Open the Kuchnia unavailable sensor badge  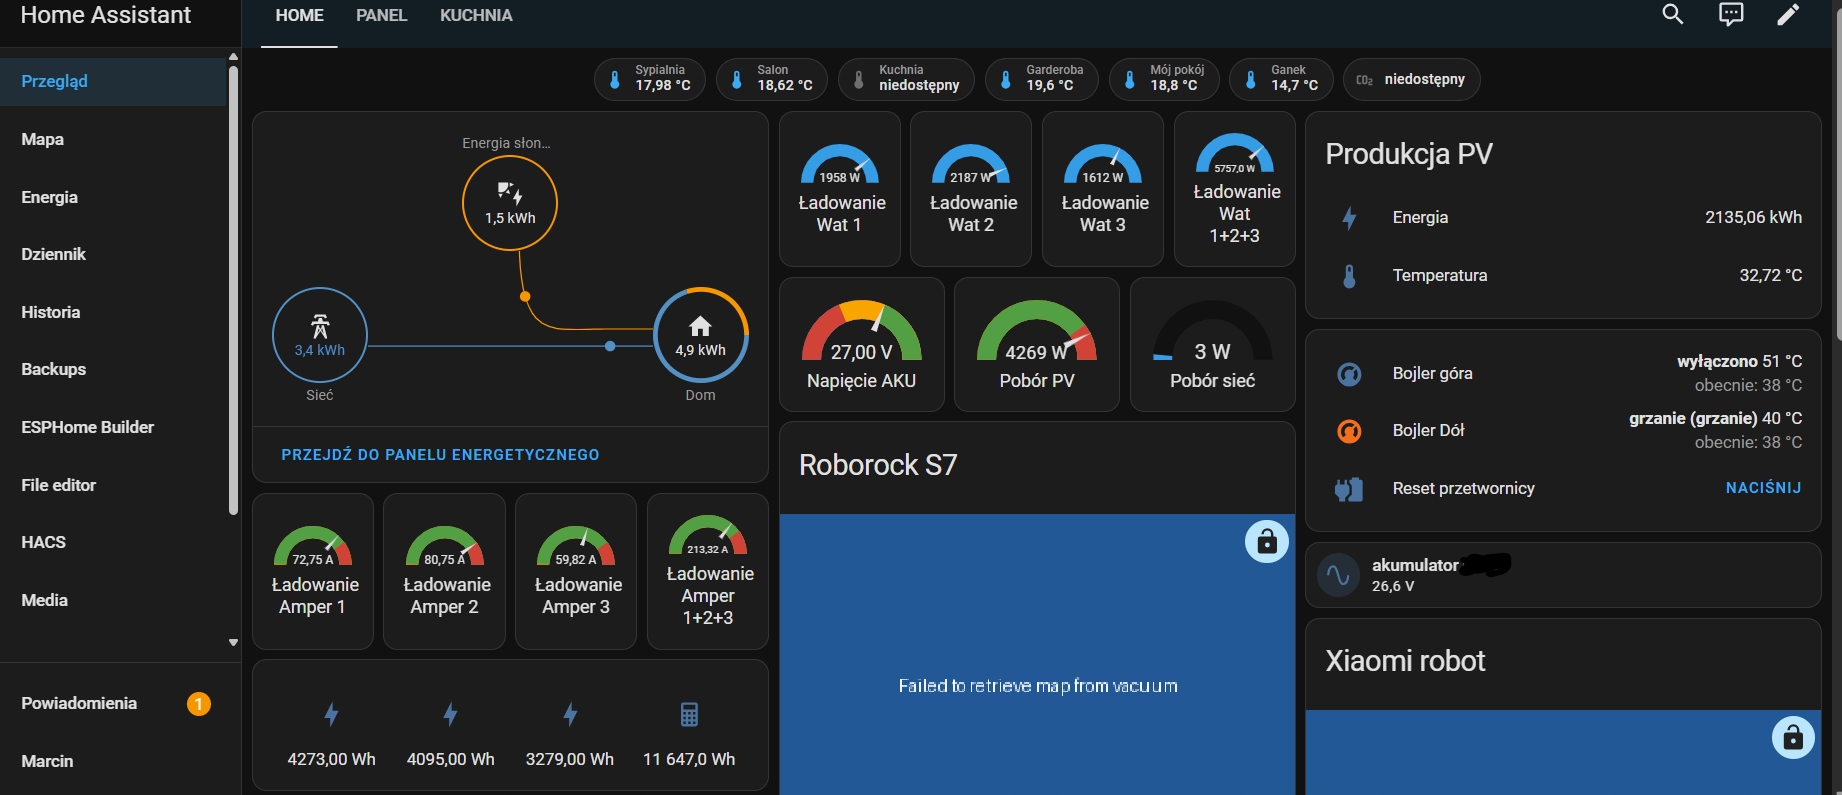pyautogui.click(x=906, y=79)
